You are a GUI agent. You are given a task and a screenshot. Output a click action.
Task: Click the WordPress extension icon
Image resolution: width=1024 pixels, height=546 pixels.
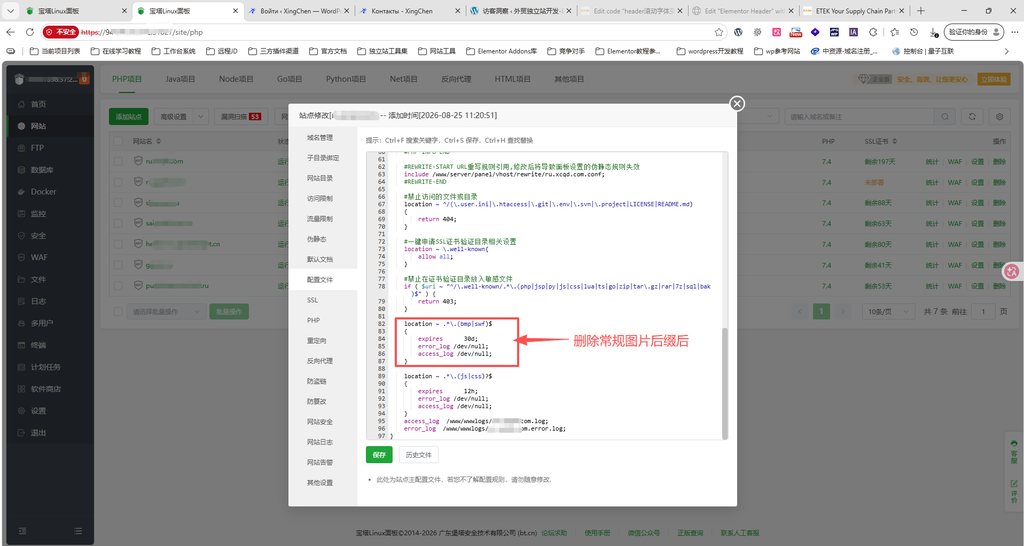coord(738,32)
